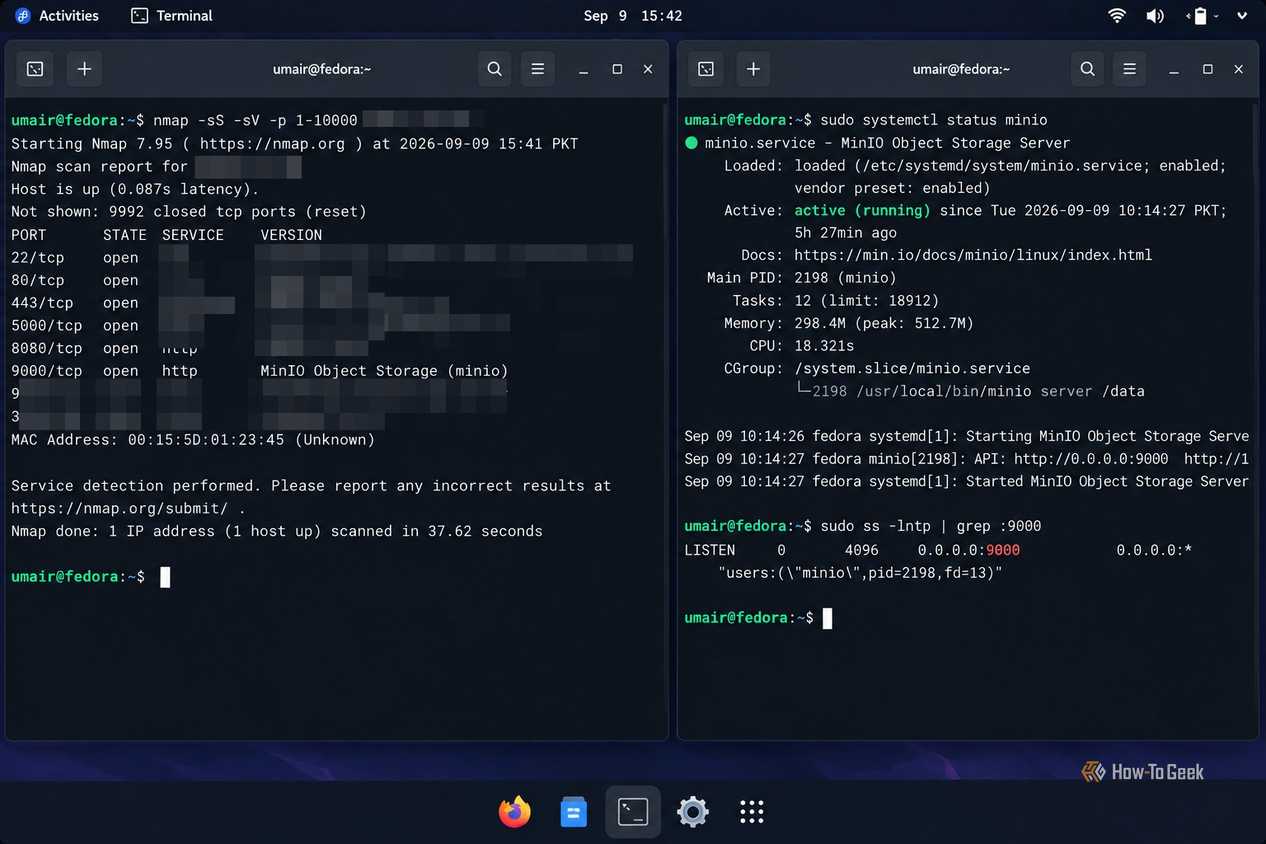The height and width of the screenshot is (844, 1266).
Task: Click "Tasks: 12 (limit: 18912)" line
Action: [x=837, y=301]
